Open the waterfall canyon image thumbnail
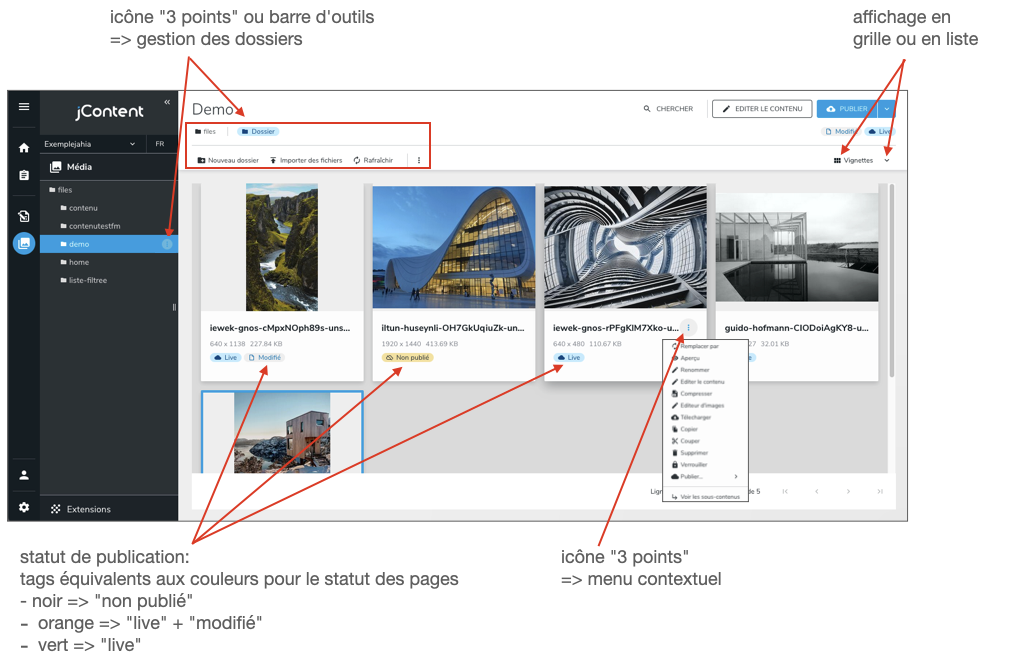1021x659 pixels. 281,247
